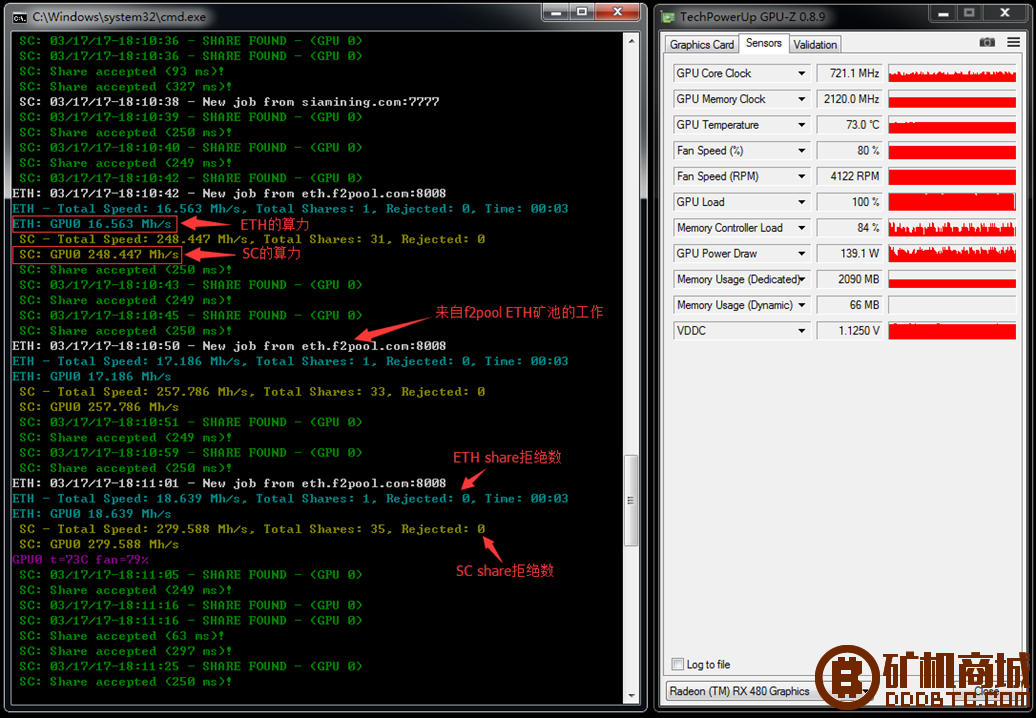Click the cmd.exe vertical scrollbar thumb
The width and height of the screenshot is (1036, 718).
(x=632, y=500)
